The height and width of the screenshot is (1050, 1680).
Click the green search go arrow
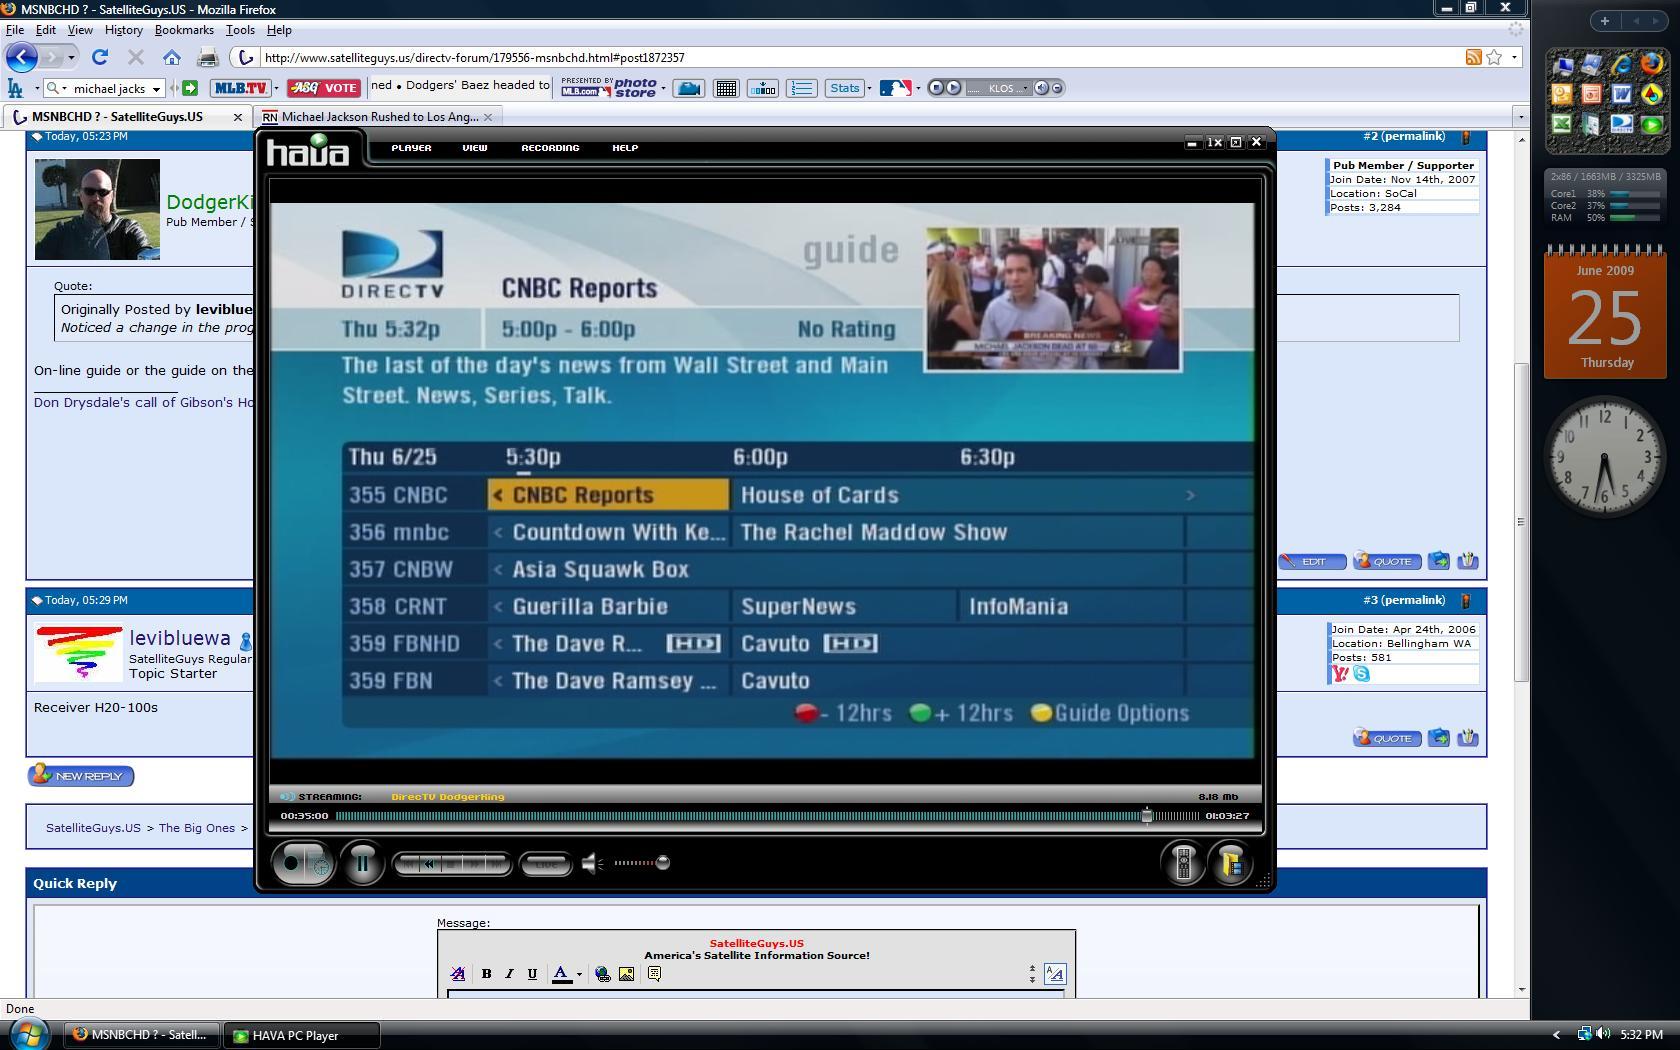tap(190, 88)
